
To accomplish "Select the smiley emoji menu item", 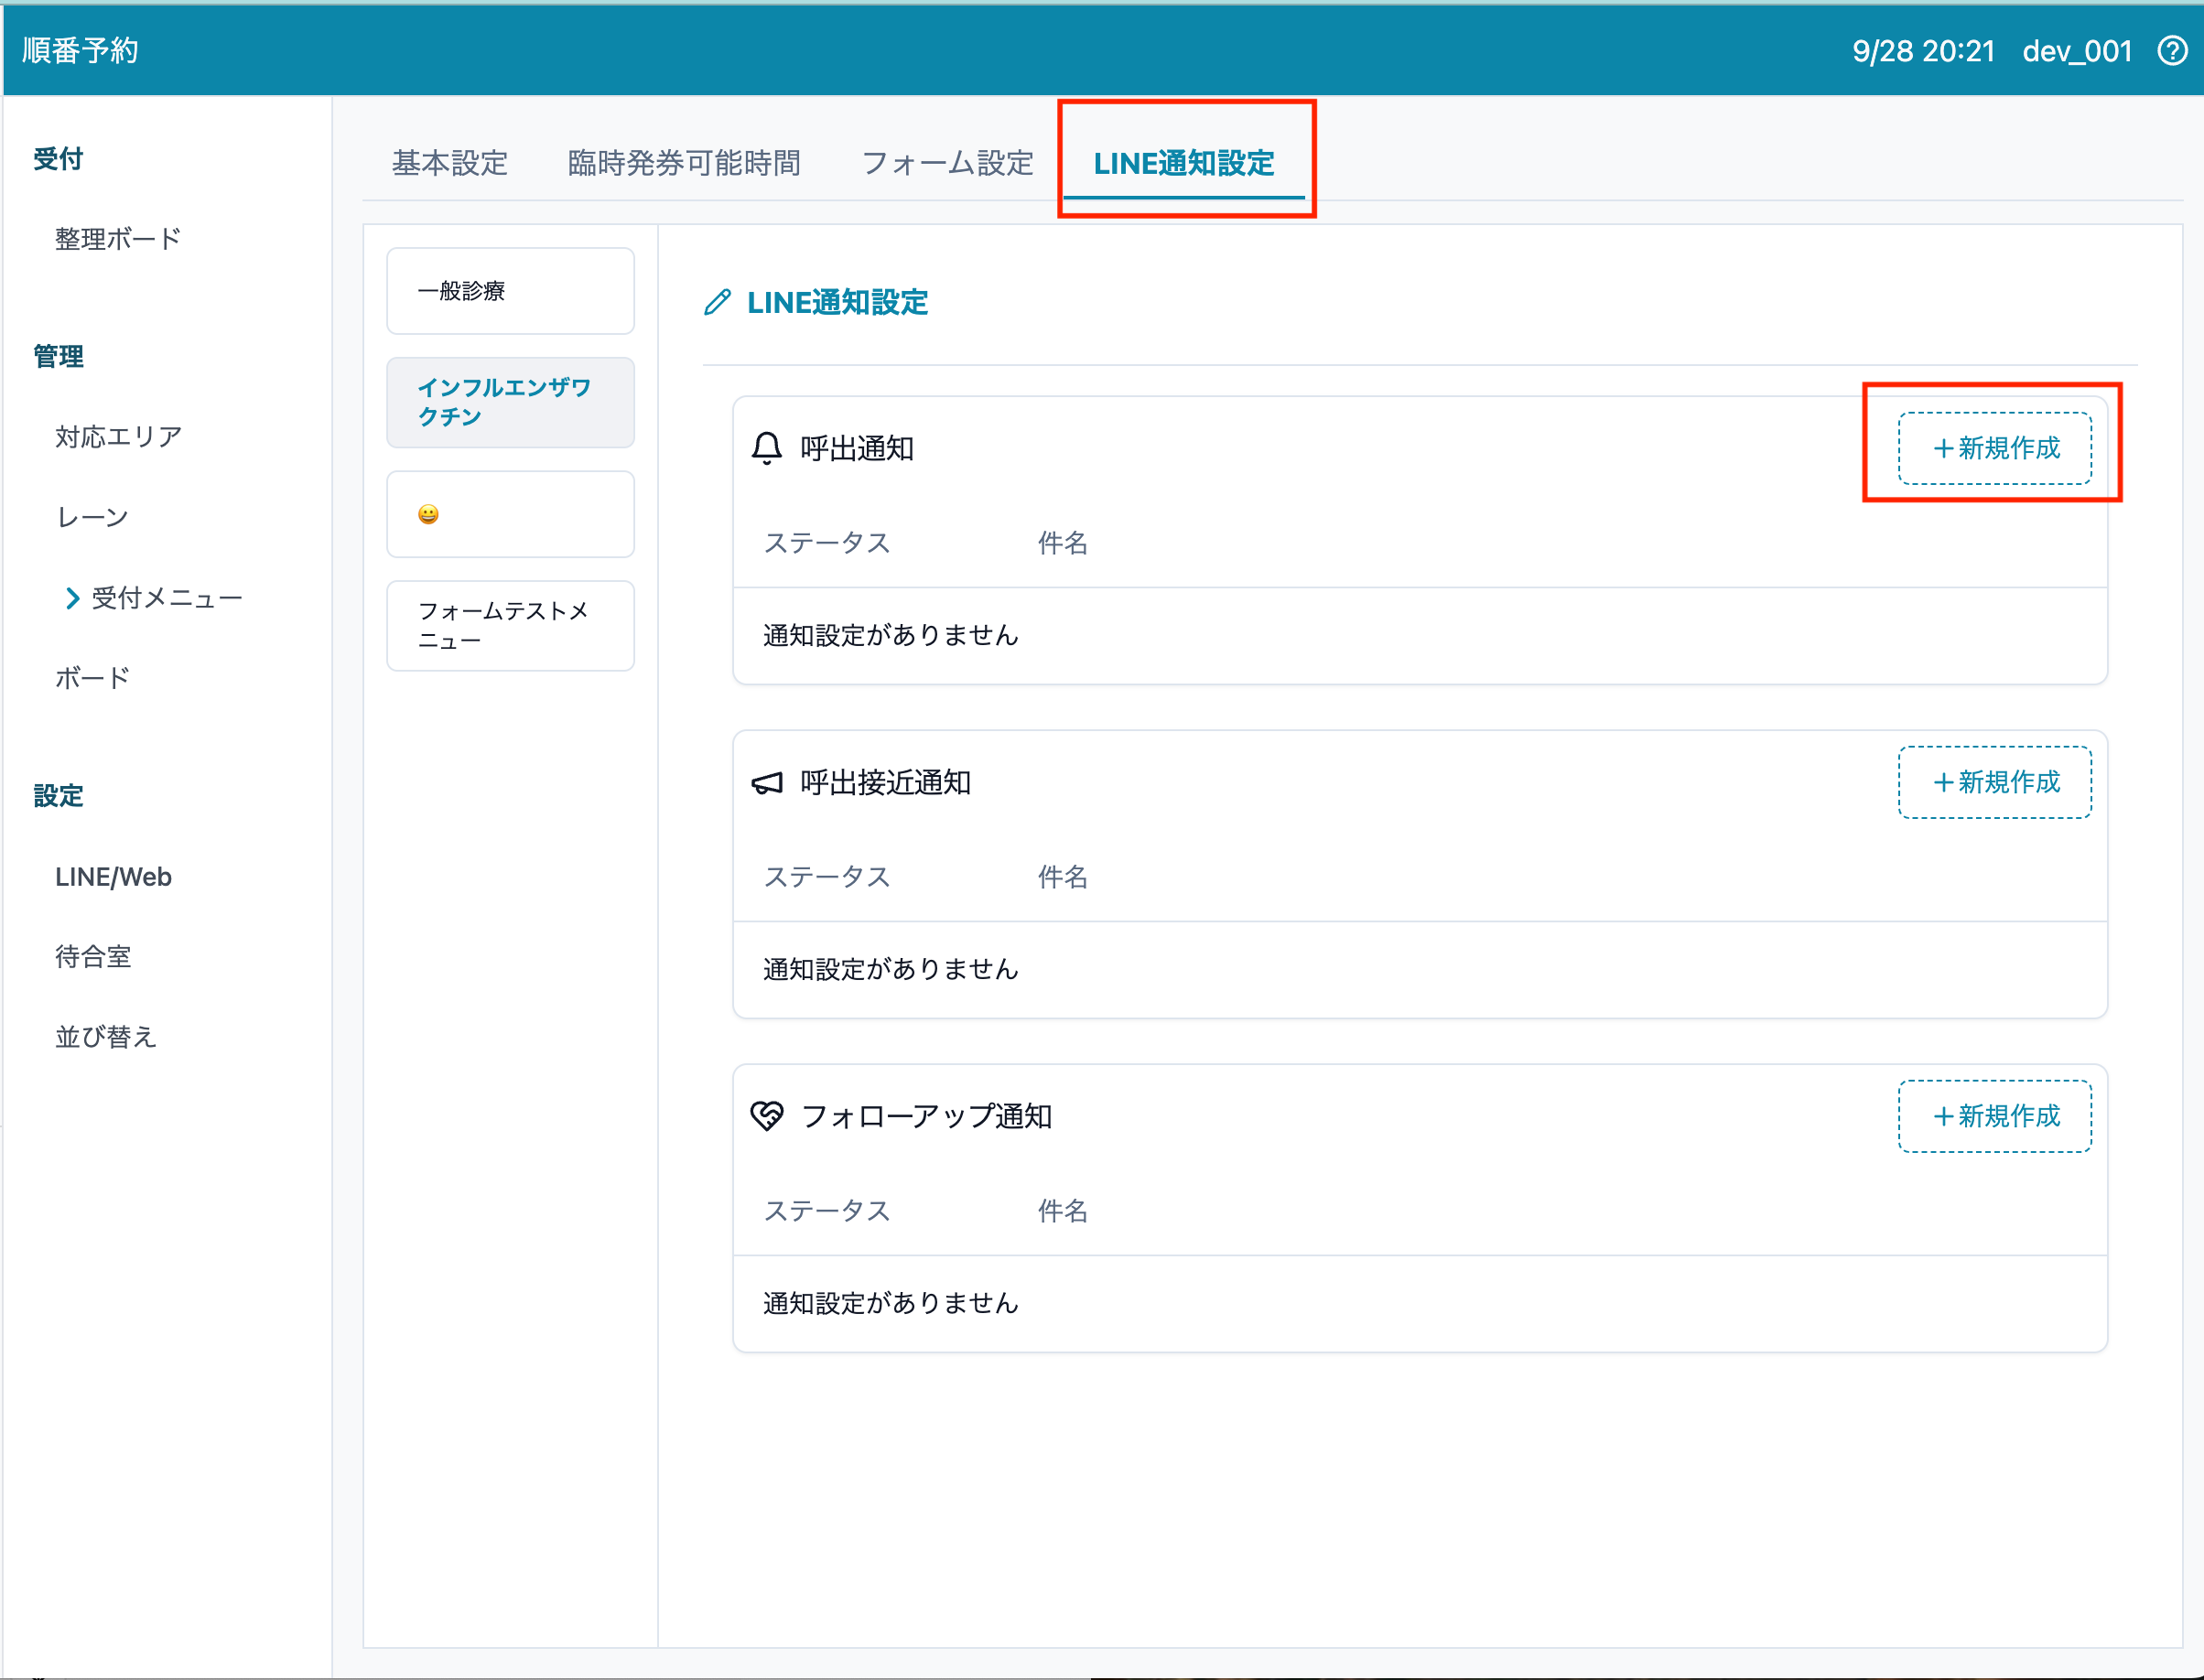I will [510, 514].
